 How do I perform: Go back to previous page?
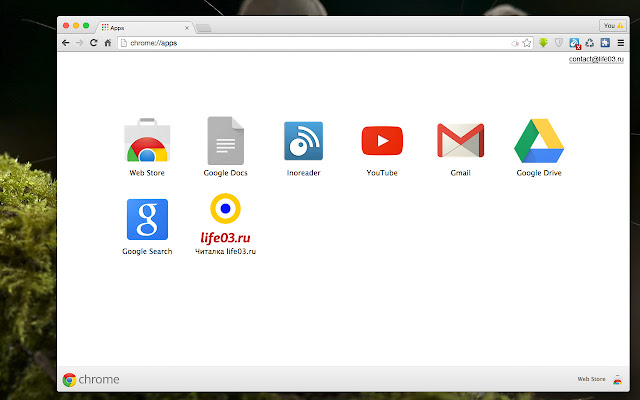(65, 43)
